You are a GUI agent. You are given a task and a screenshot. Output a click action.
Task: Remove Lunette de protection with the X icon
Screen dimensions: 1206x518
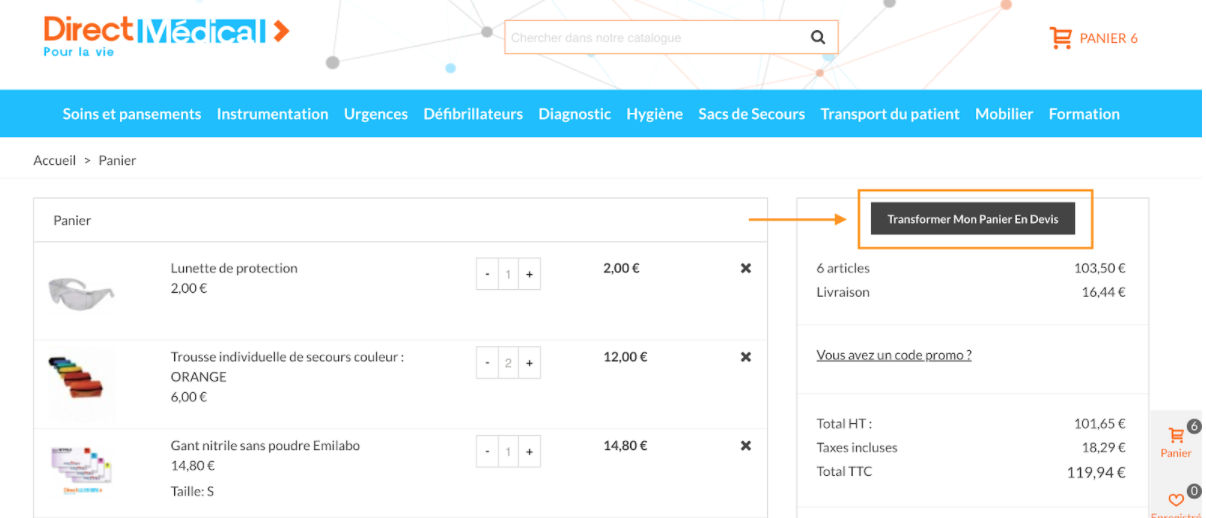coord(746,268)
